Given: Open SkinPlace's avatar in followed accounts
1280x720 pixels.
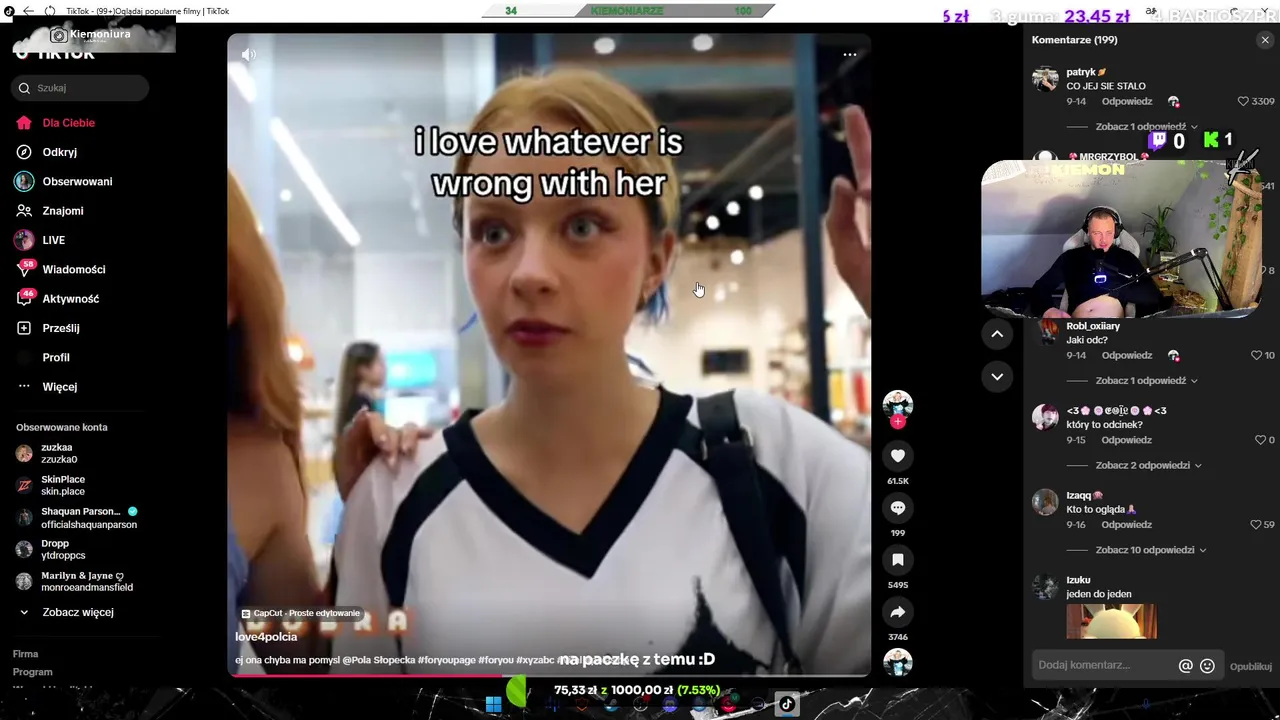Looking at the screenshot, I should point(24,486).
